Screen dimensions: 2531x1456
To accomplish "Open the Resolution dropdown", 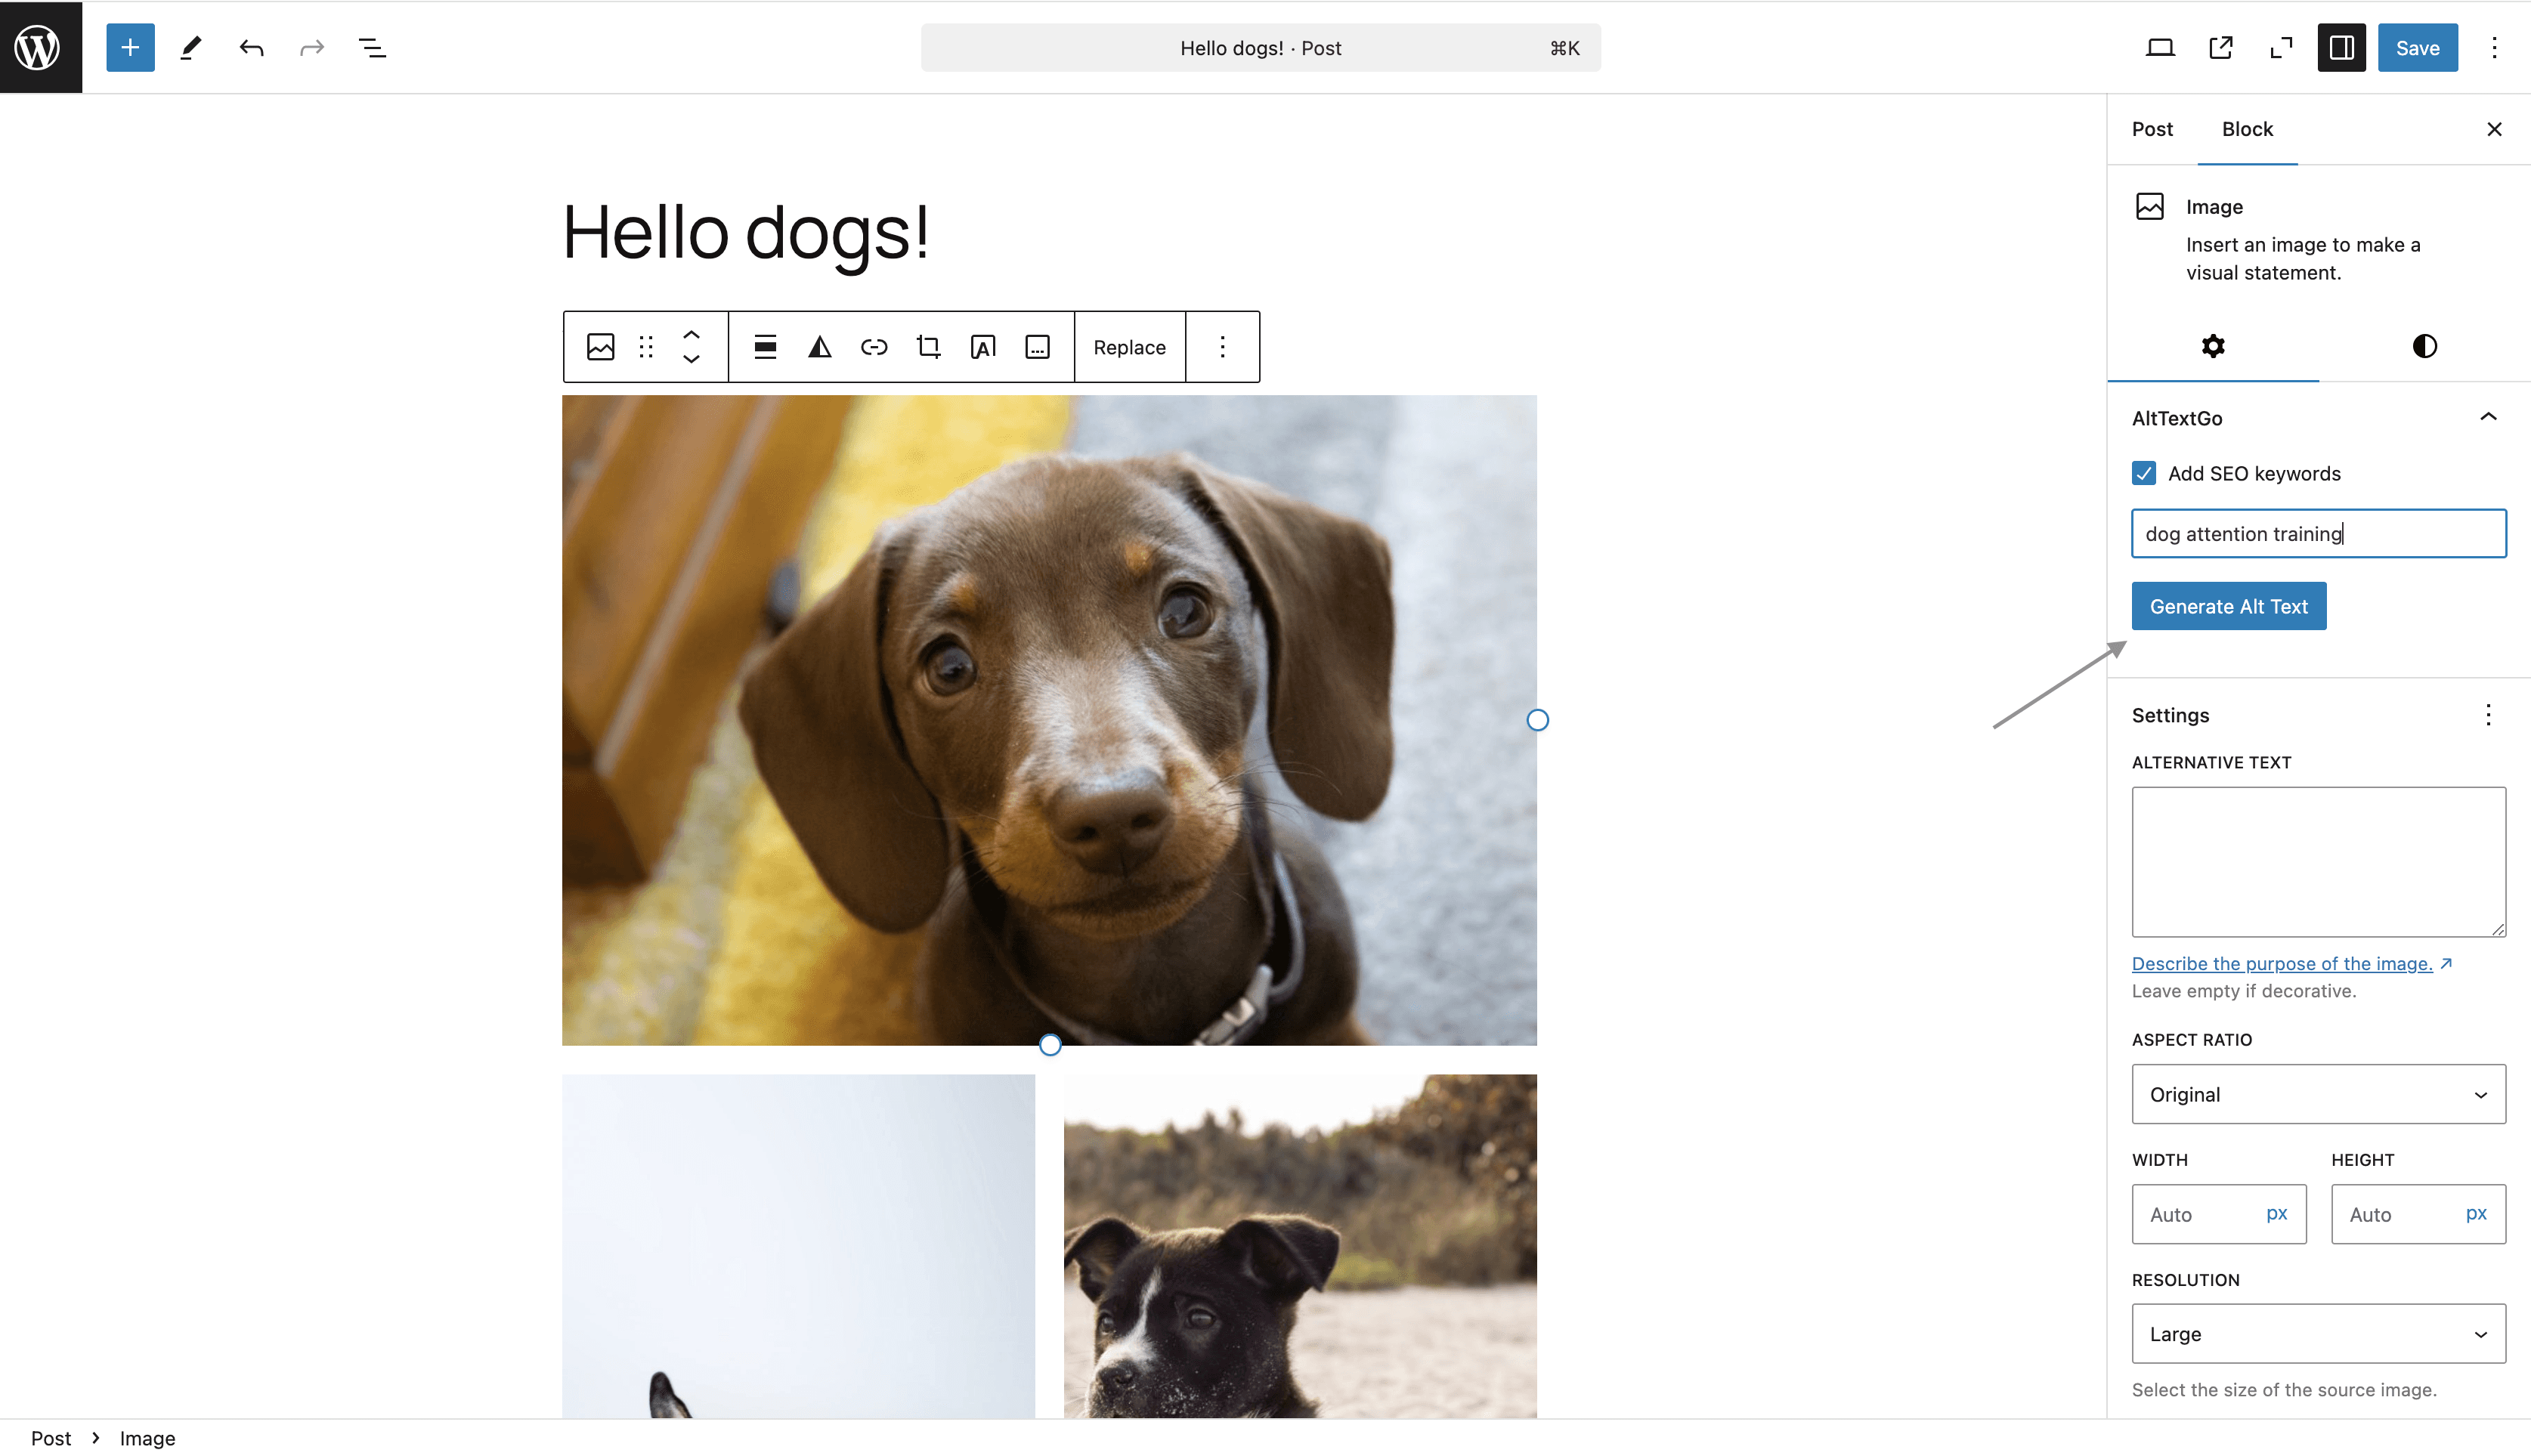I will pyautogui.click(x=2318, y=1334).
